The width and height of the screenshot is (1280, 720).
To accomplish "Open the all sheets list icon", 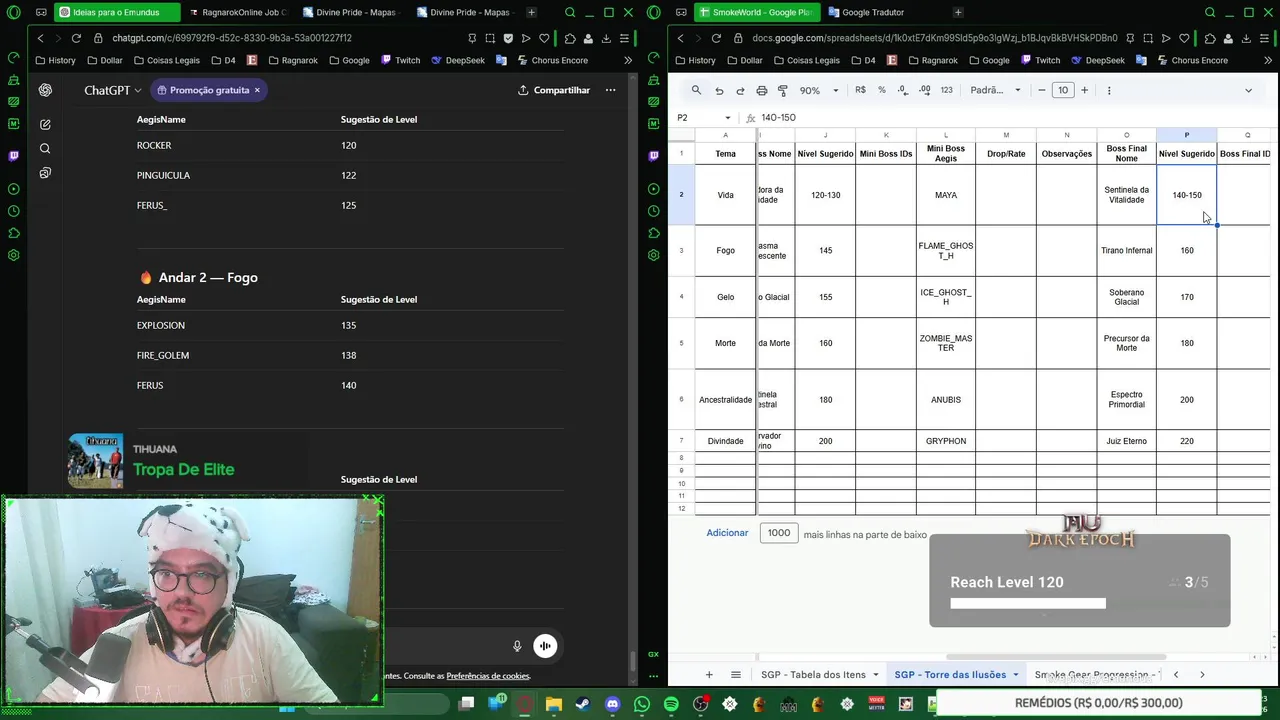I will [736, 675].
